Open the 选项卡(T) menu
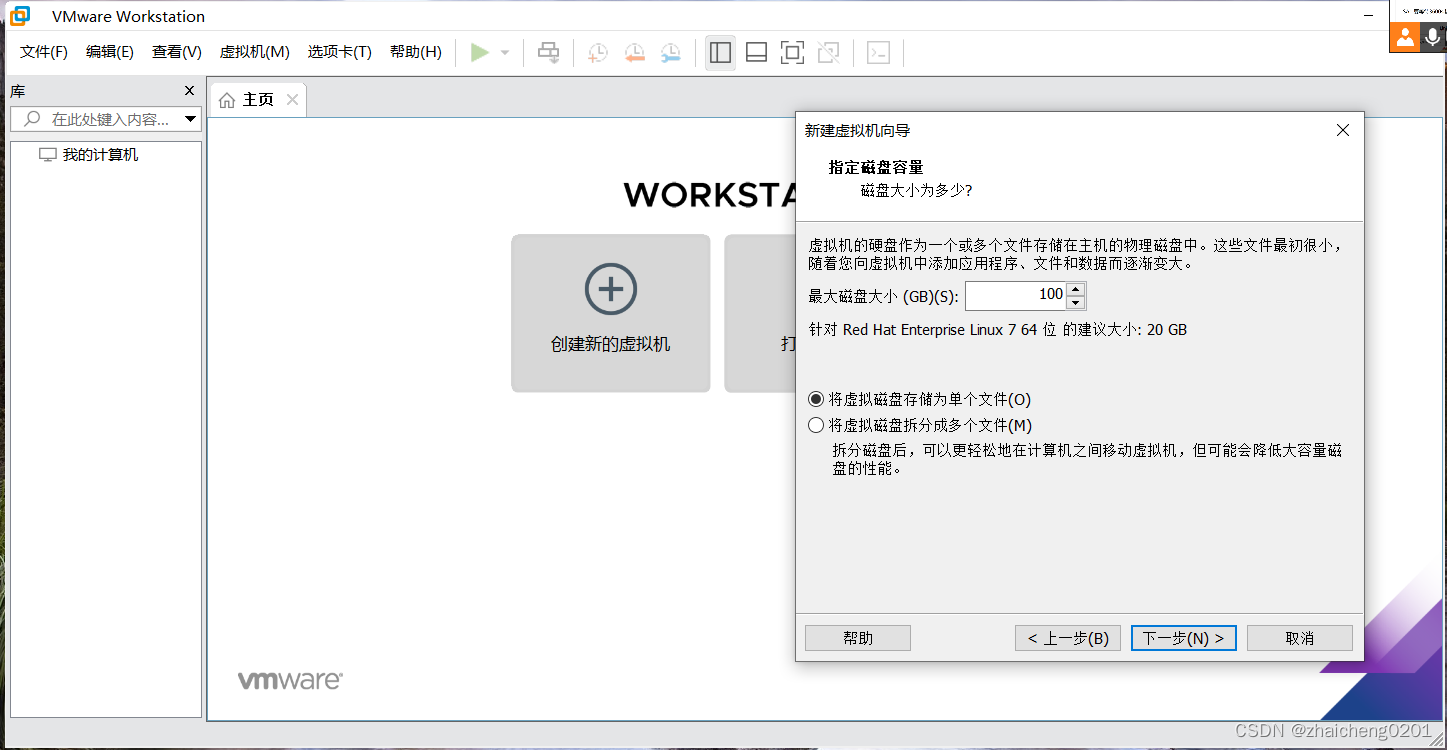The width and height of the screenshot is (1447, 750). 339,52
